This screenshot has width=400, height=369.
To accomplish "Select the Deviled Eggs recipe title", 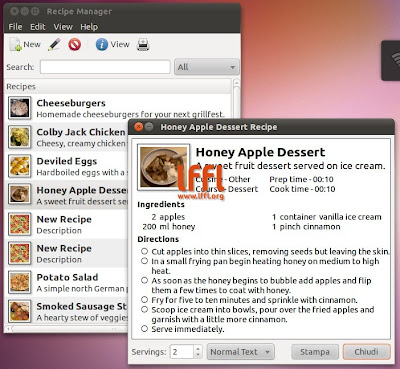I will (x=67, y=161).
